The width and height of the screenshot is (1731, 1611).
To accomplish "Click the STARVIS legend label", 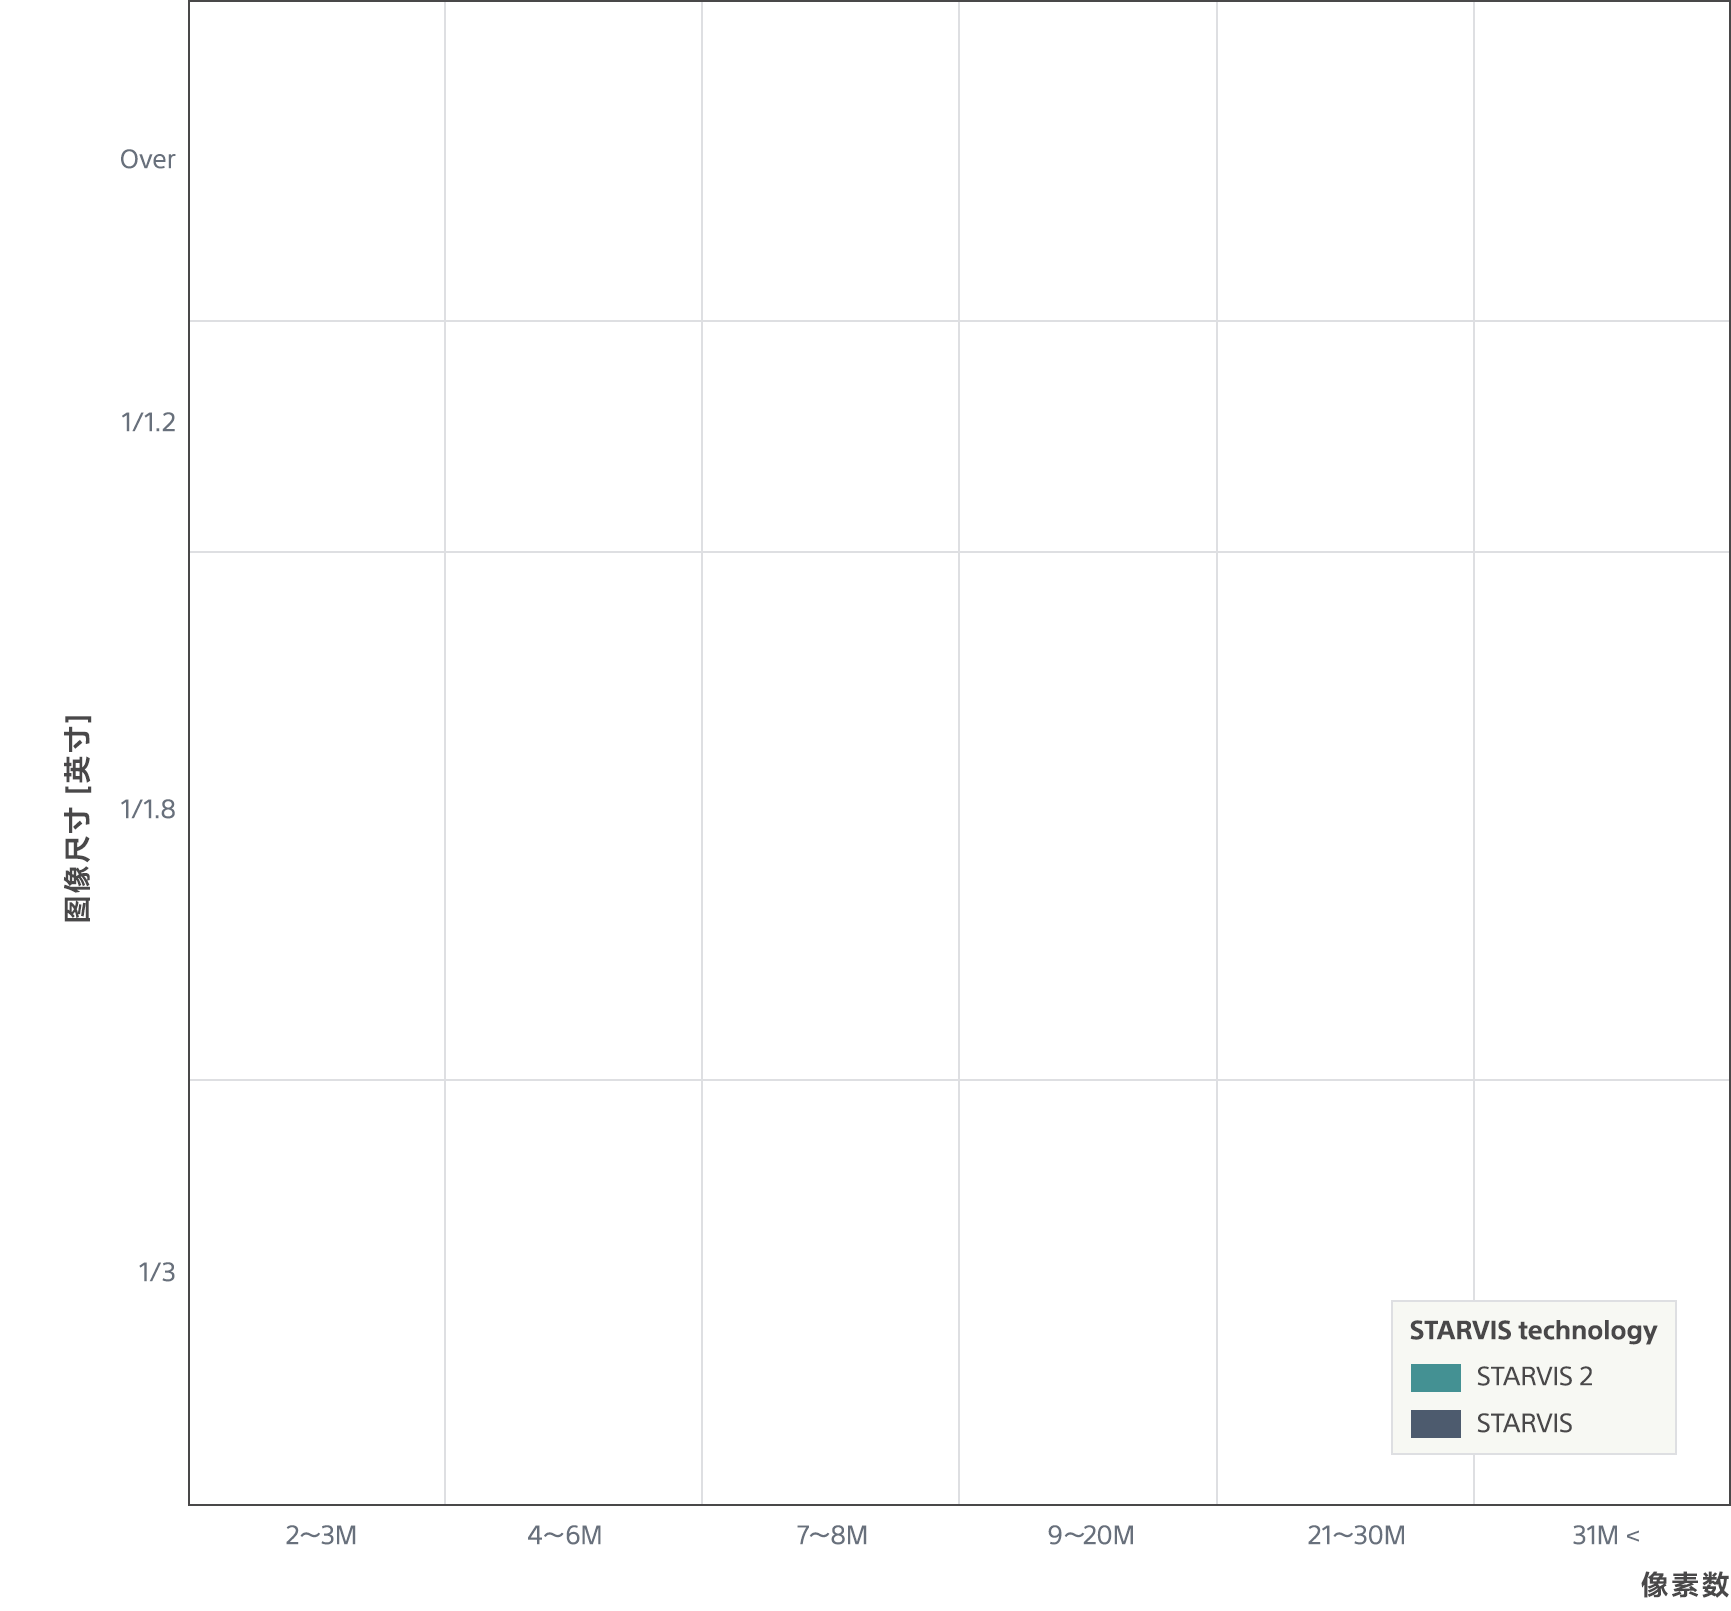I will tap(1524, 1423).
